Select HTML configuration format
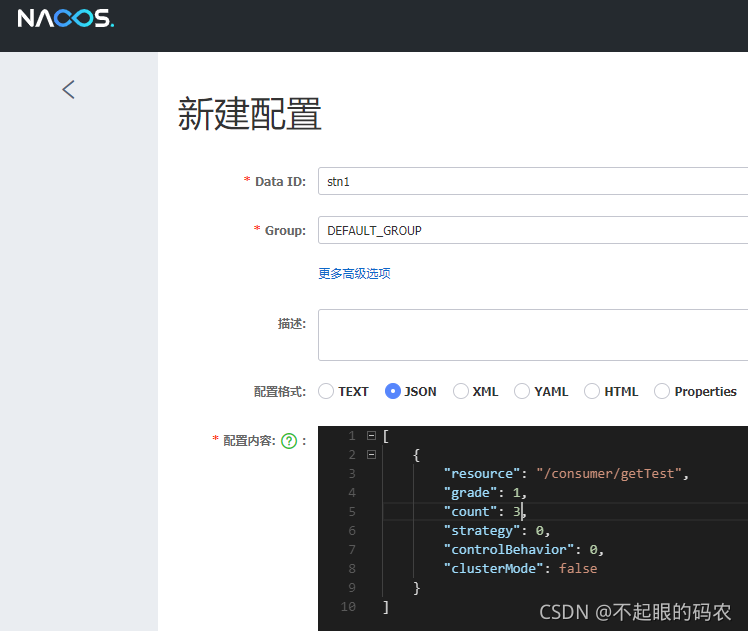Image resolution: width=748 pixels, height=631 pixels. 592,391
